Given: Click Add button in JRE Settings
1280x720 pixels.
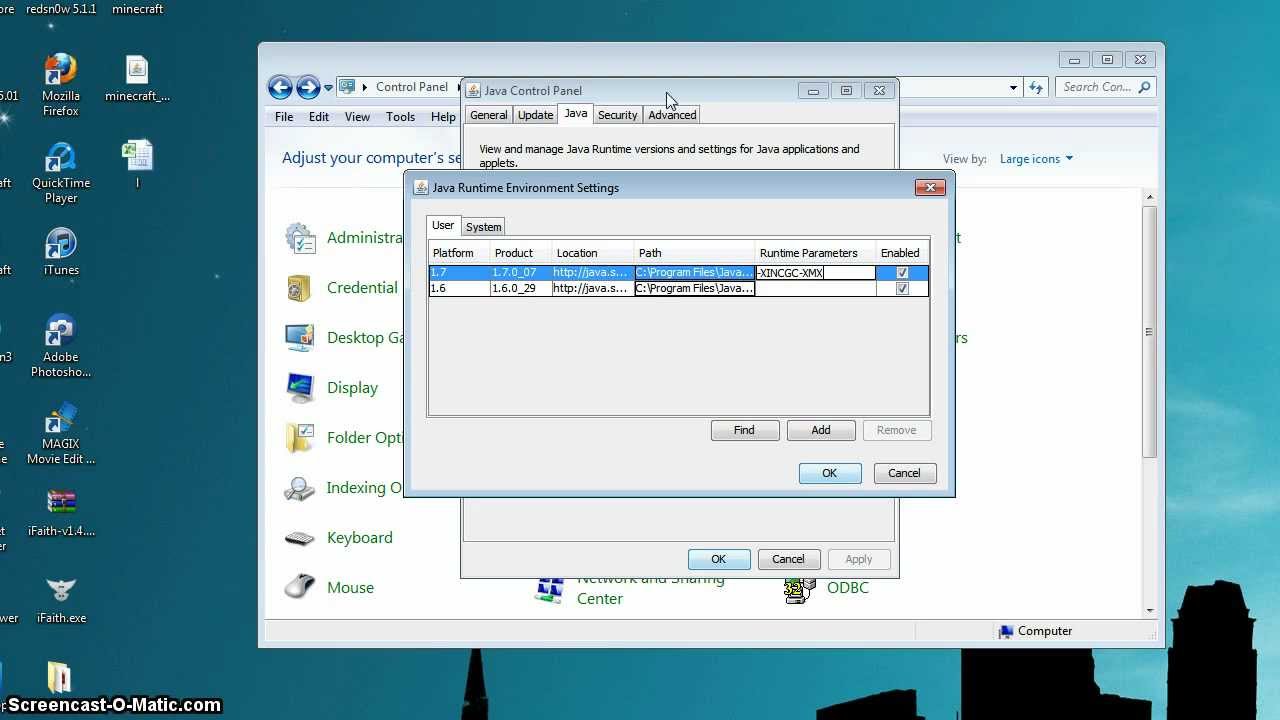Looking at the screenshot, I should tap(820, 430).
